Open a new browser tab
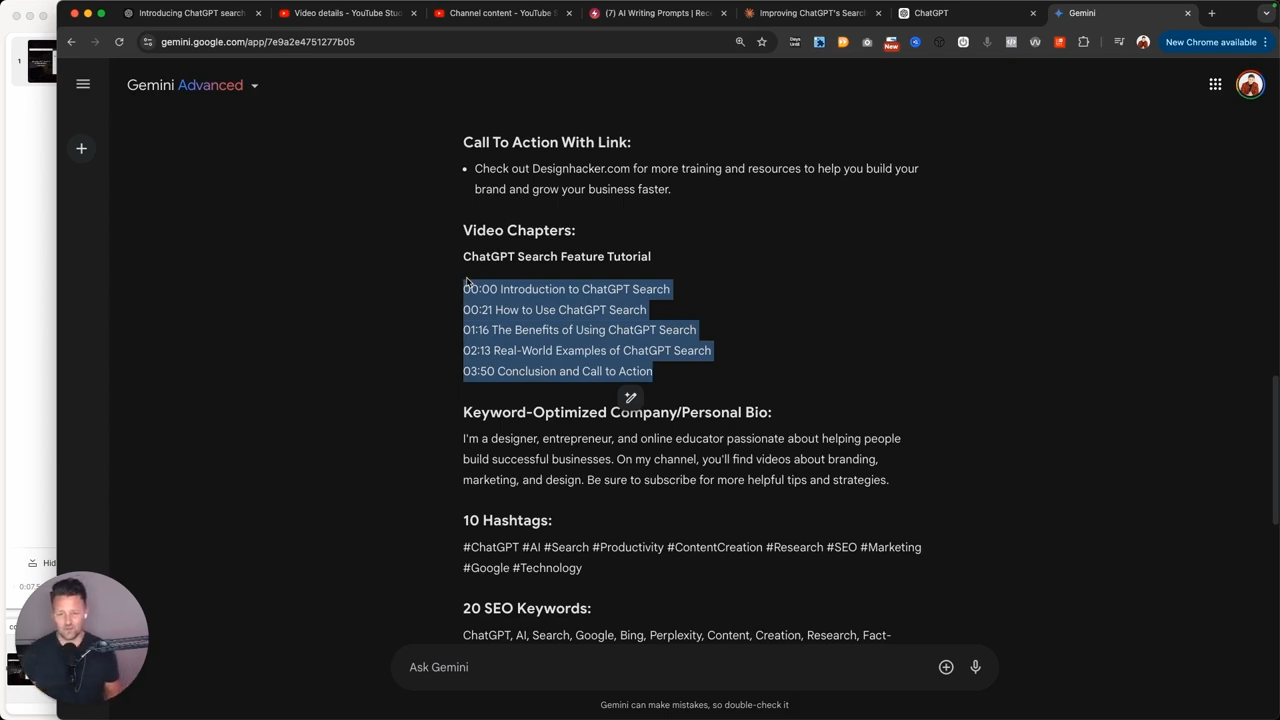 pos(1211,13)
